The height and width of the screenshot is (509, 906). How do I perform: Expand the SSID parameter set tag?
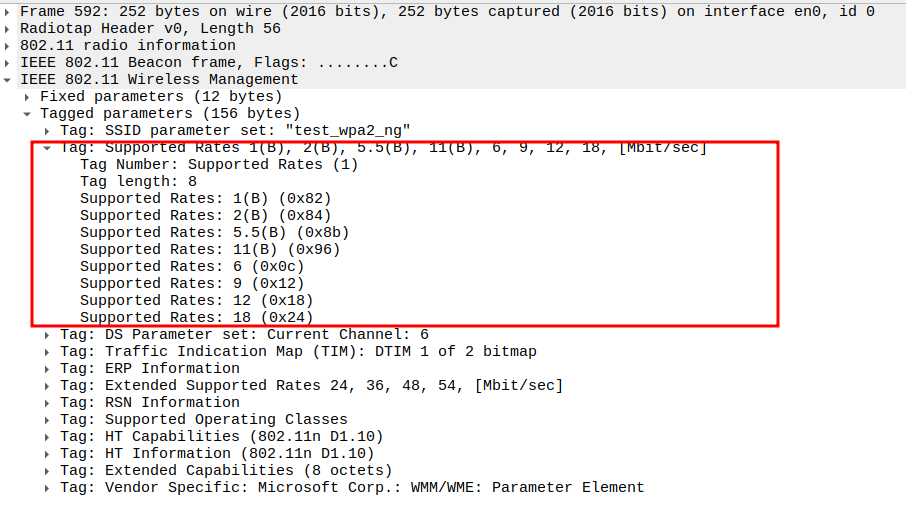48,131
